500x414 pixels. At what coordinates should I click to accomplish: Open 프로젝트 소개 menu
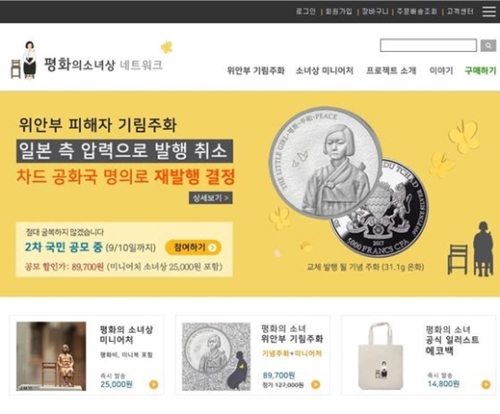pyautogui.click(x=391, y=71)
